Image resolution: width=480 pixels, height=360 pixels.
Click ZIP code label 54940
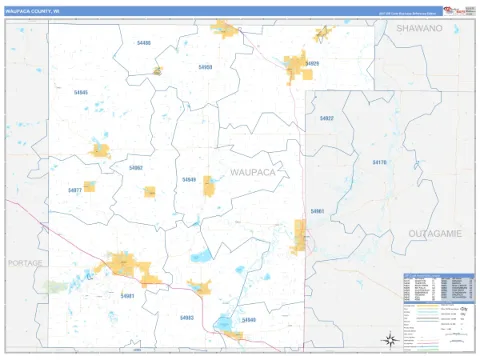coord(249,320)
